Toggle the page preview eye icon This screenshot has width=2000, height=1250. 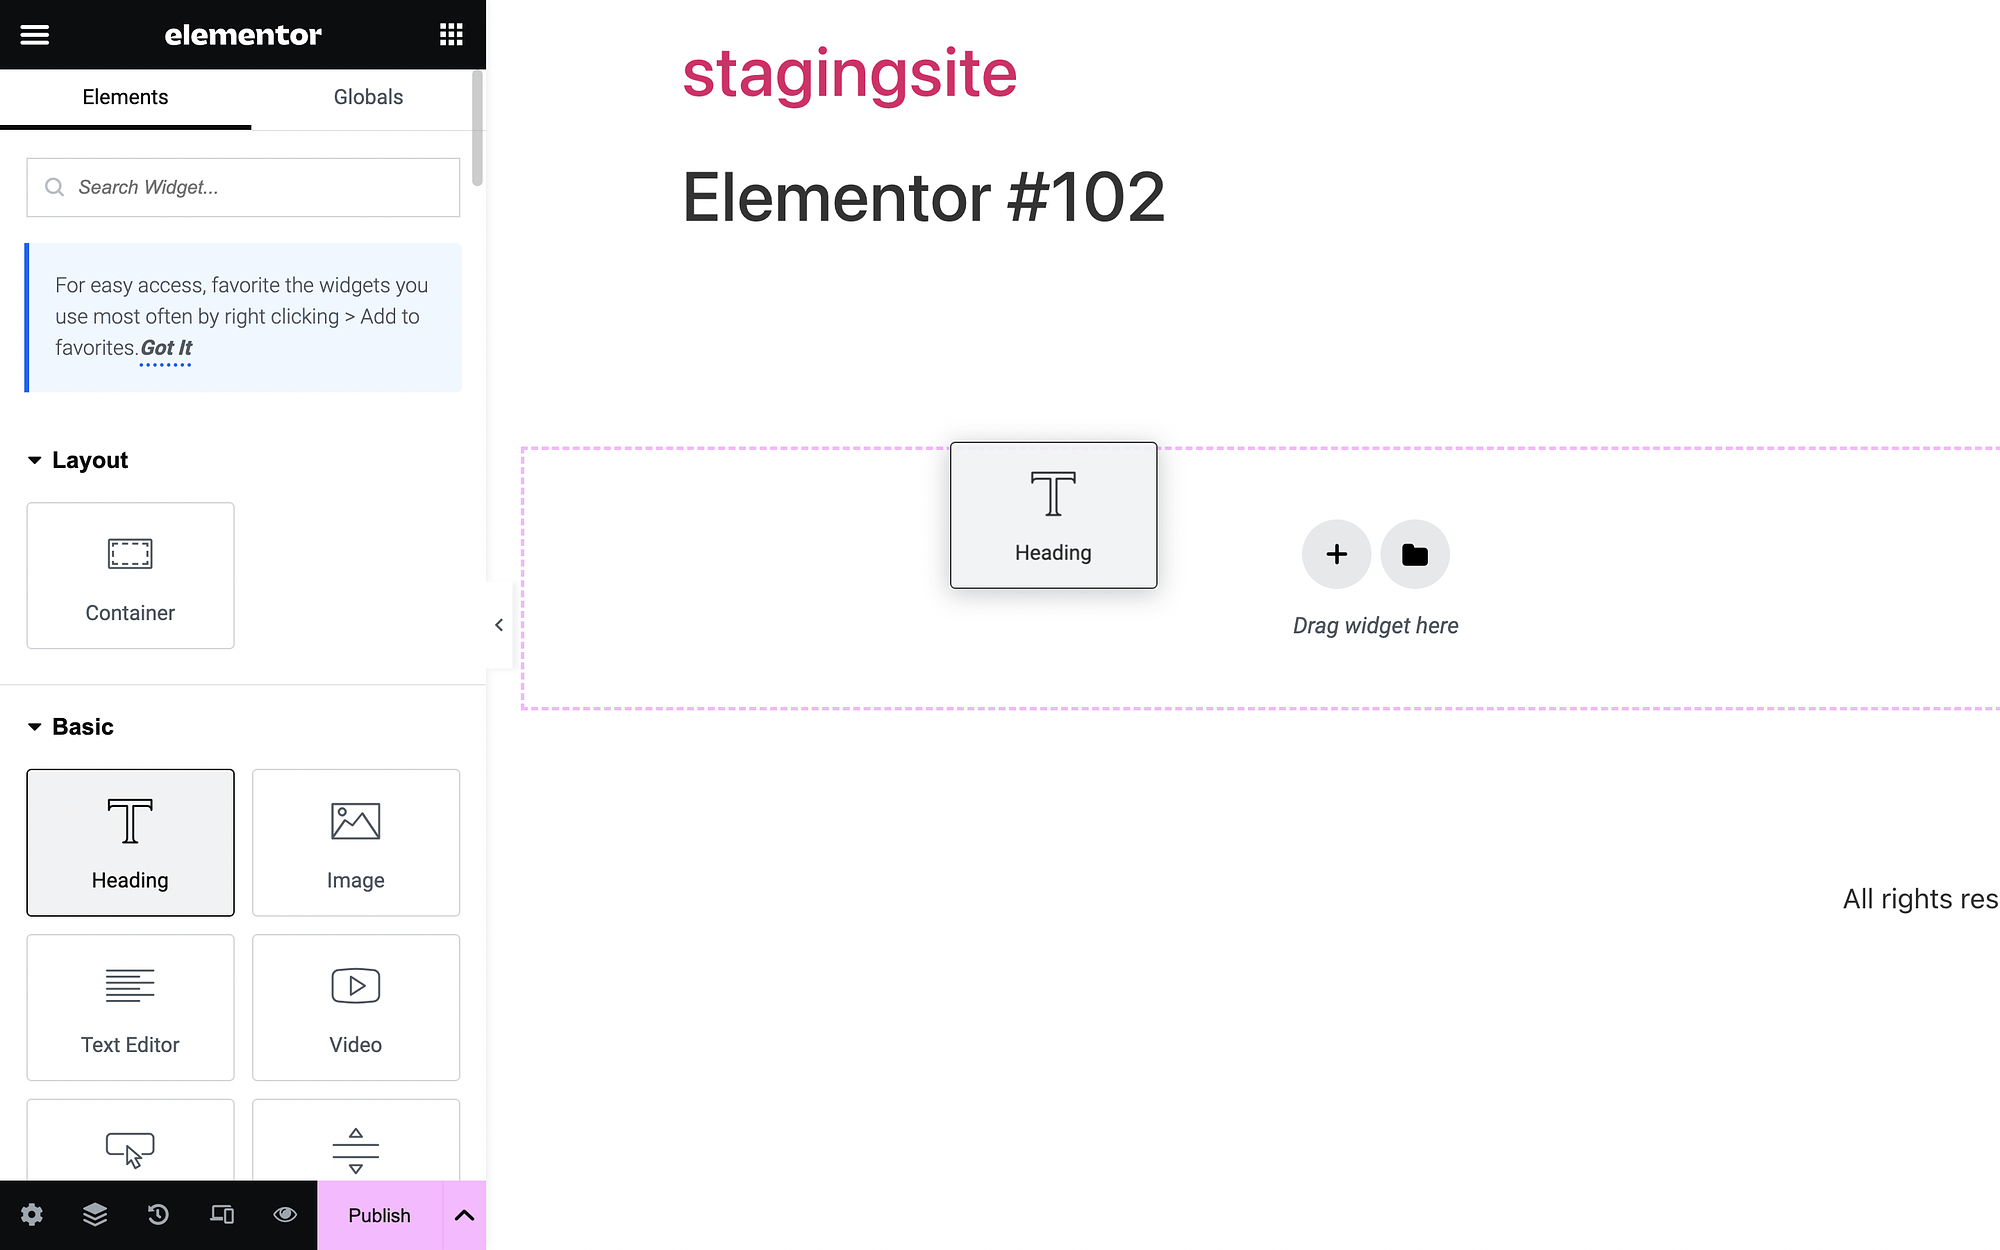click(x=285, y=1214)
